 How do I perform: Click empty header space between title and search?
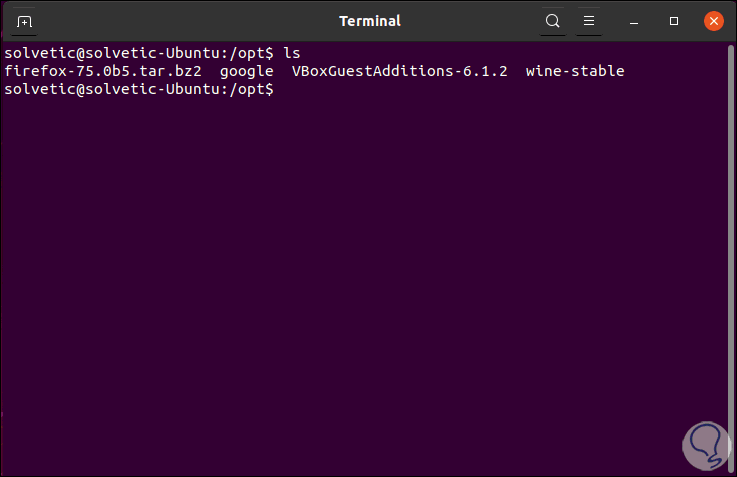point(470,21)
